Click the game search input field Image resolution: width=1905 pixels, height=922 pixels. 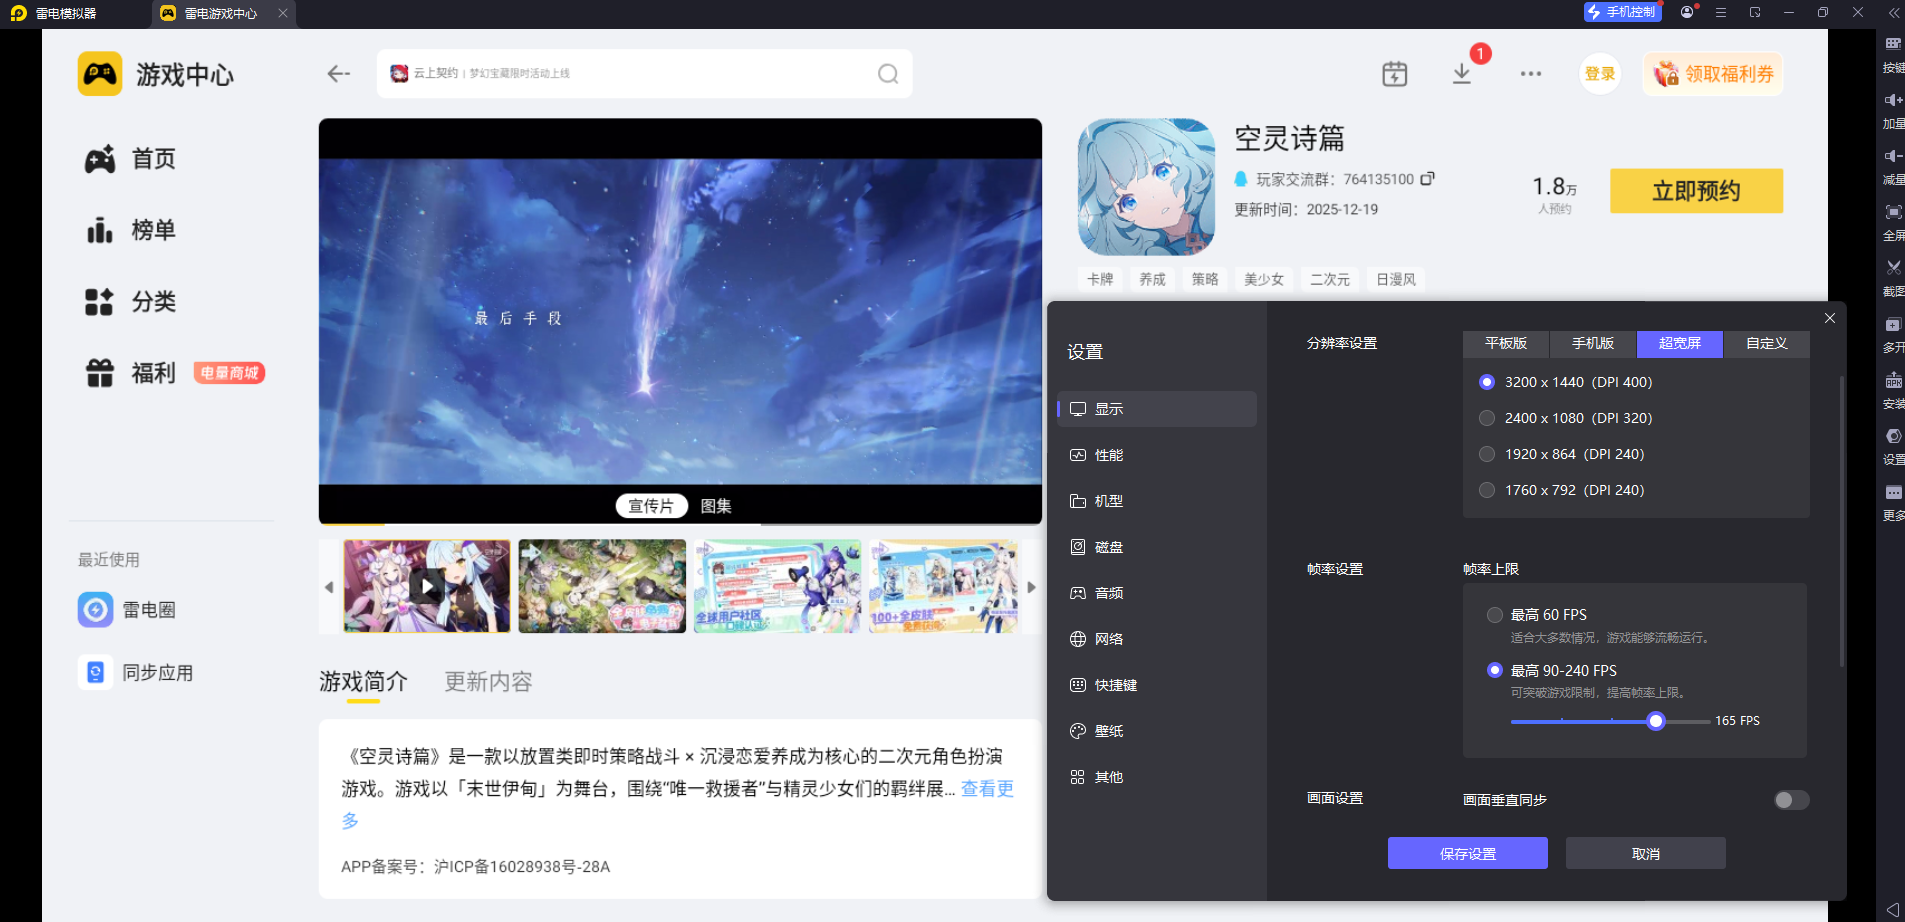pos(644,74)
